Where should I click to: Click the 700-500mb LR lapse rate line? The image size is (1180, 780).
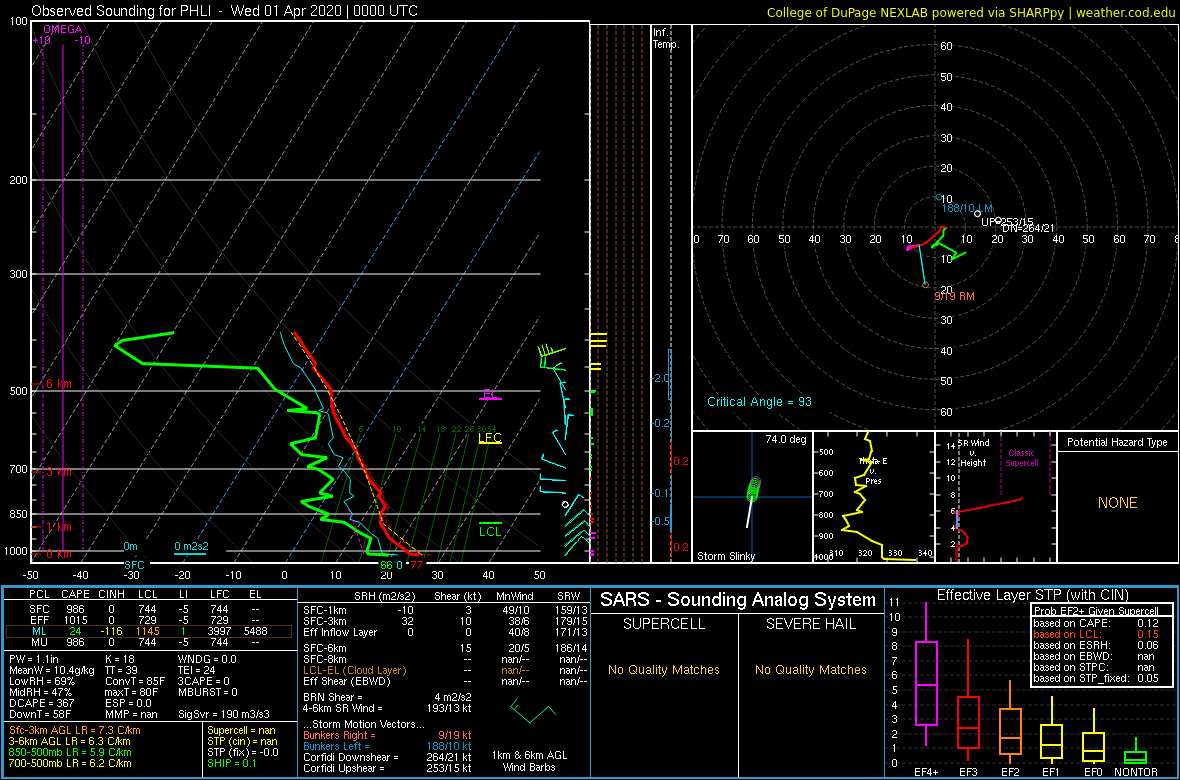pos(71,763)
